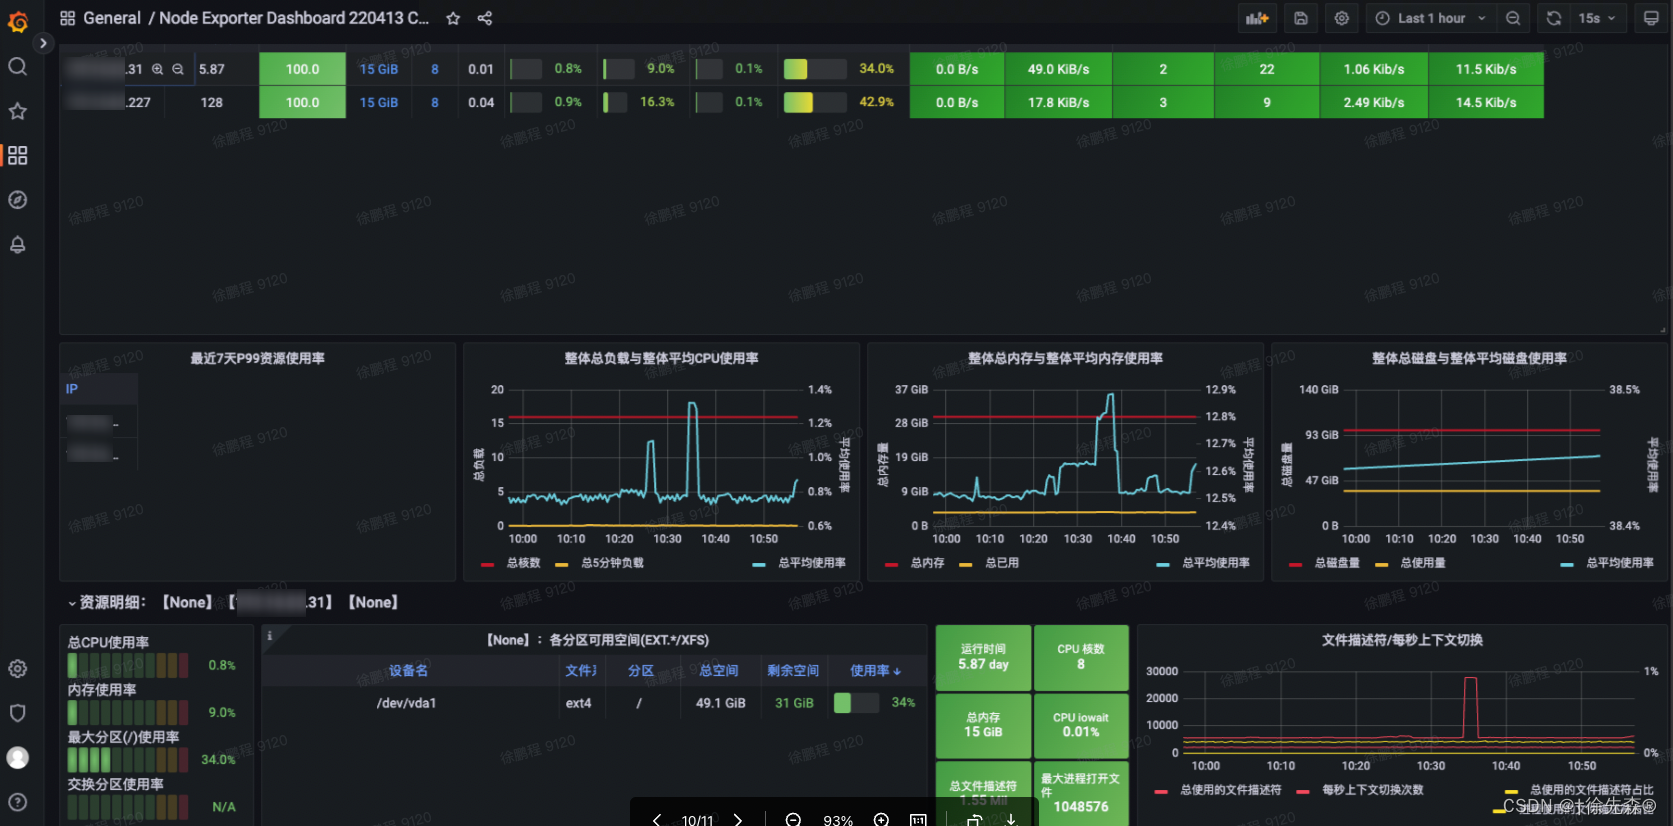1673x826 pixels.
Task: Zoom in in image viewer toolbar
Action: coord(881,820)
